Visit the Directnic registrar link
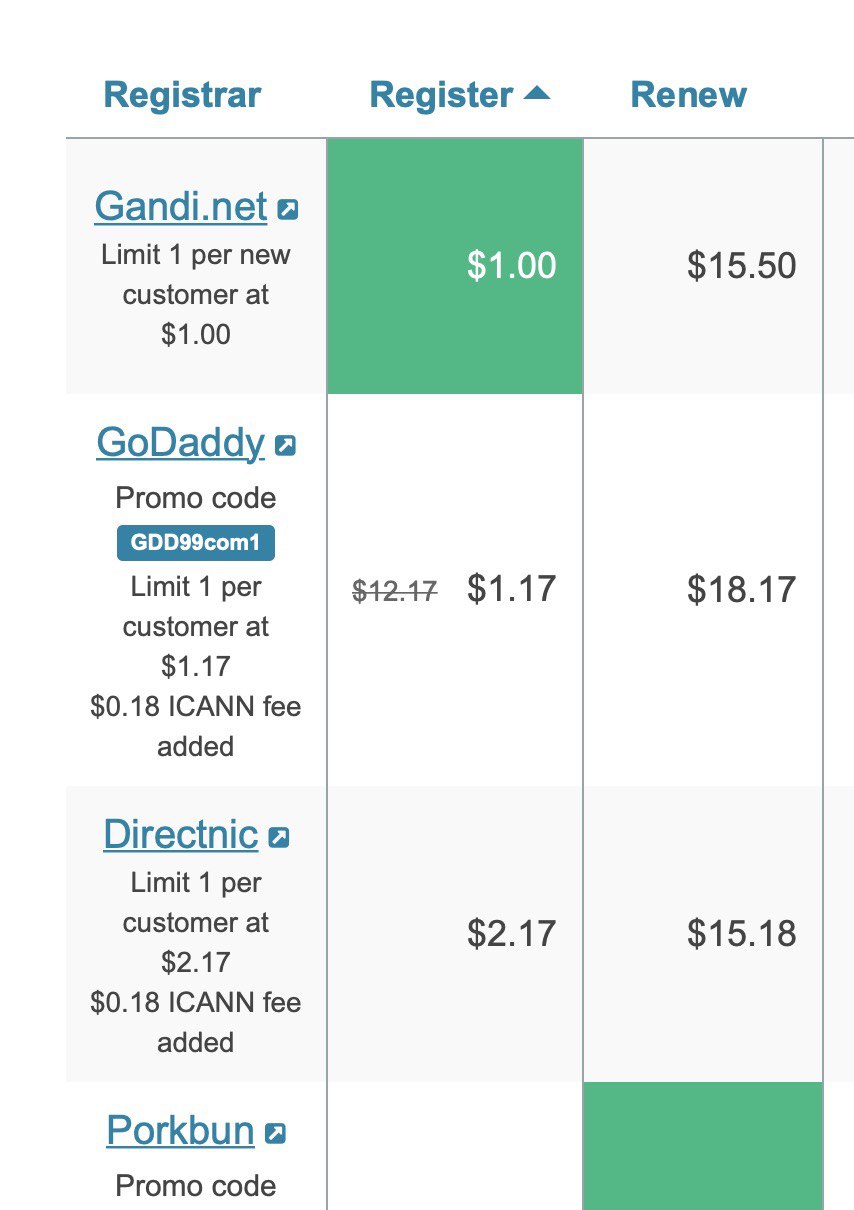 pyautogui.click(x=181, y=833)
